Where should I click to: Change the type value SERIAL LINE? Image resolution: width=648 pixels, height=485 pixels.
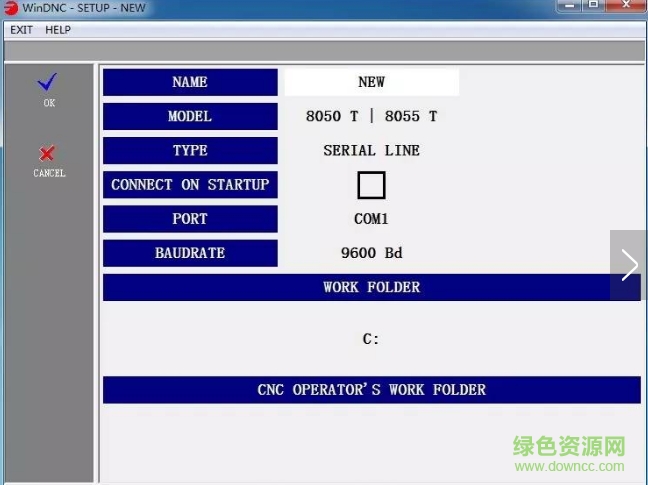371,150
